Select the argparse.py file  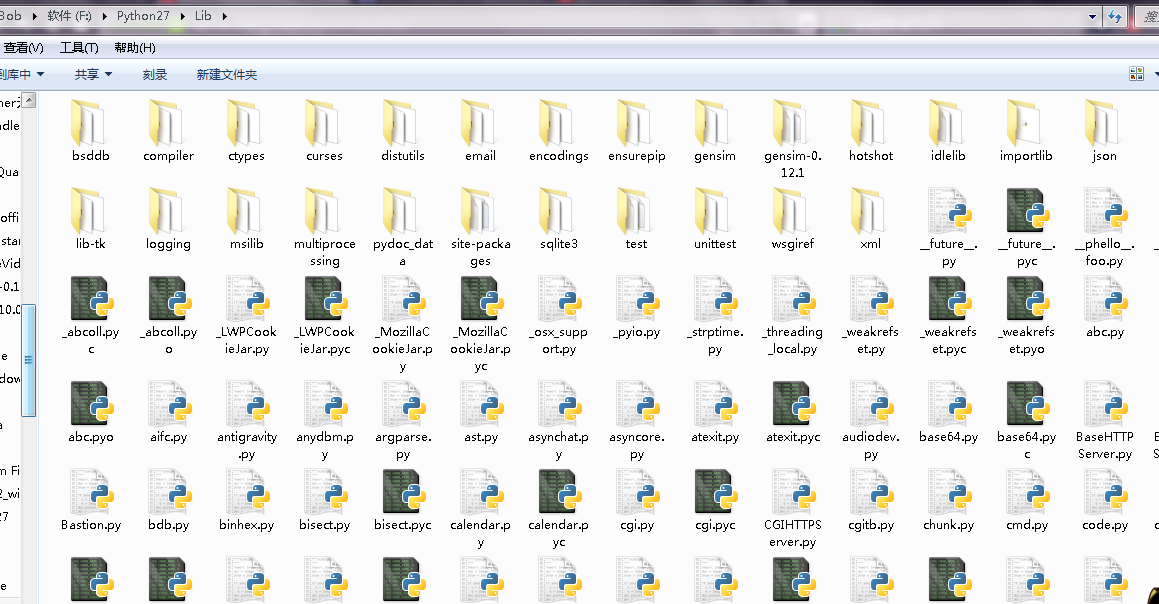pos(403,421)
